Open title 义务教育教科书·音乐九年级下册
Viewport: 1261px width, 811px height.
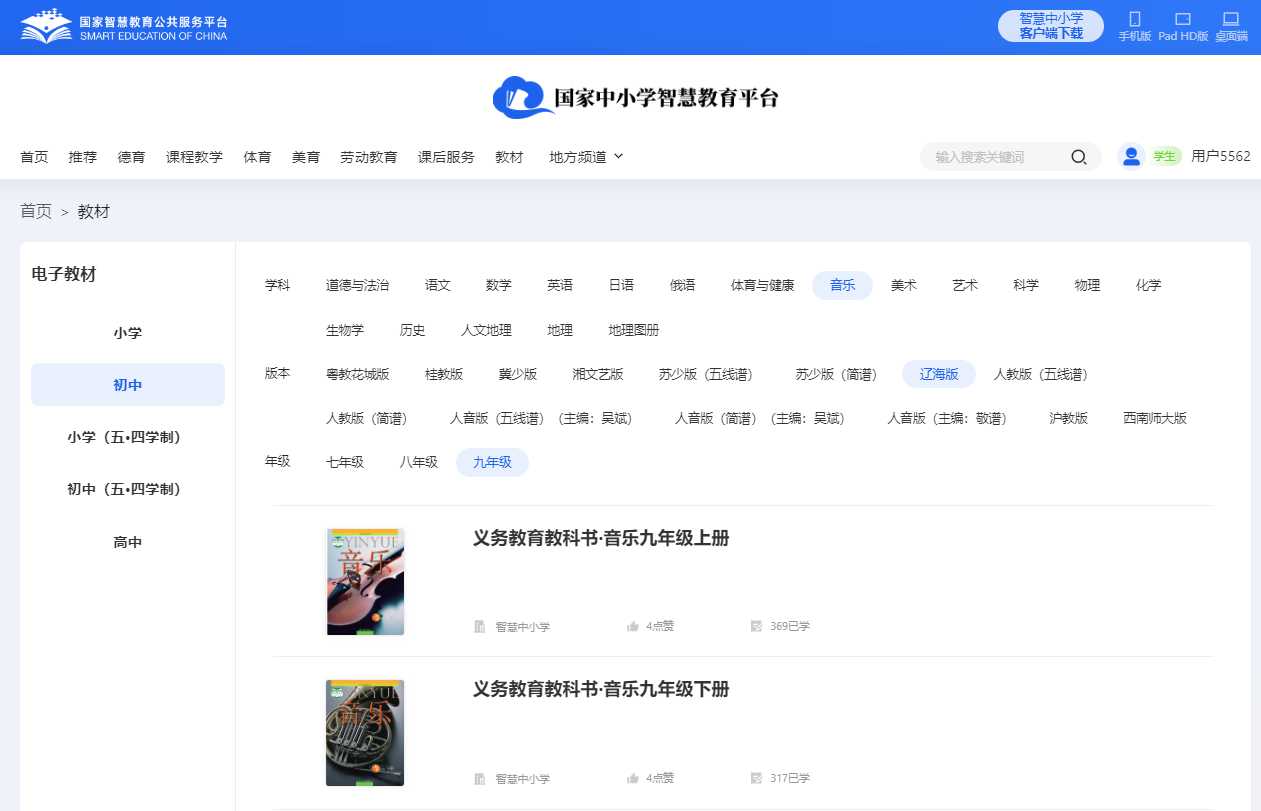[601, 689]
